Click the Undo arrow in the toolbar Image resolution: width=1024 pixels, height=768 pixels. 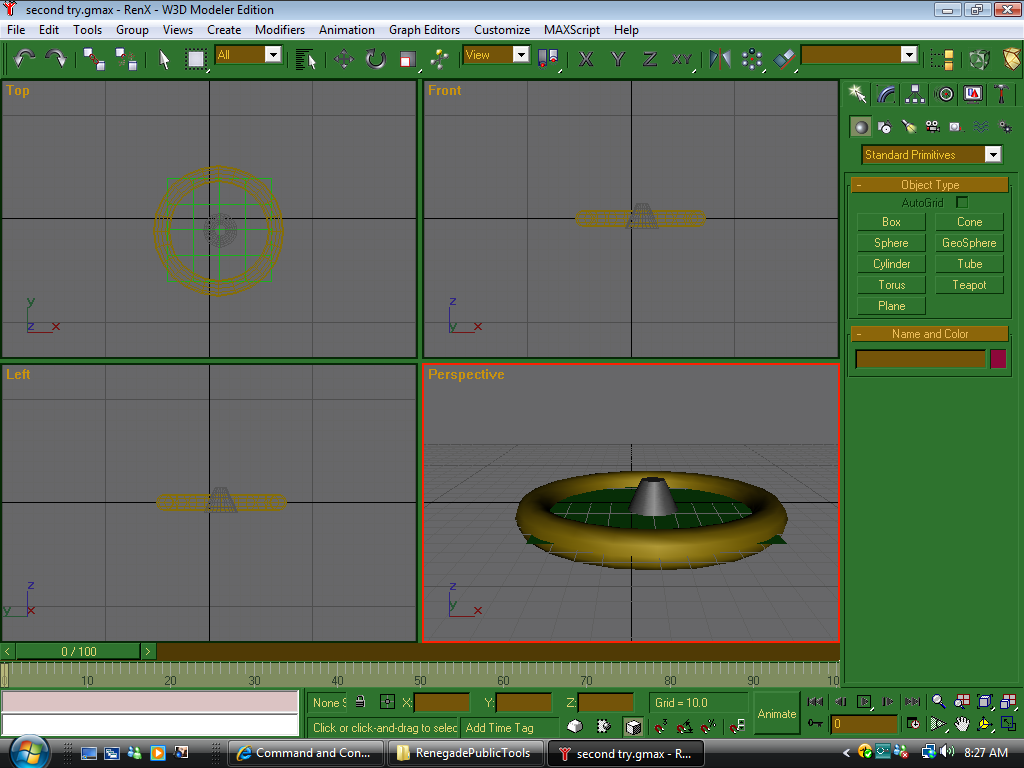(24, 58)
